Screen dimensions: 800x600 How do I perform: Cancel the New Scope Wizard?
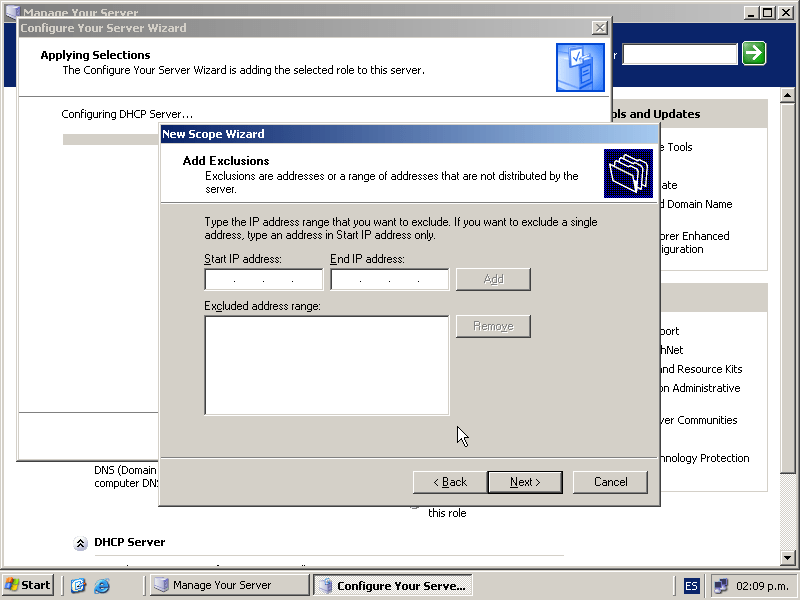click(x=610, y=482)
